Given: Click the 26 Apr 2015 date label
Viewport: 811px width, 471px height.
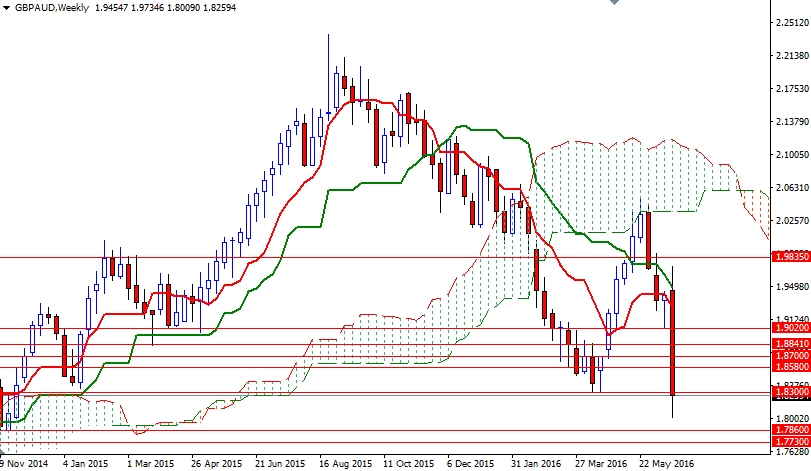Looking at the screenshot, I should point(216,464).
